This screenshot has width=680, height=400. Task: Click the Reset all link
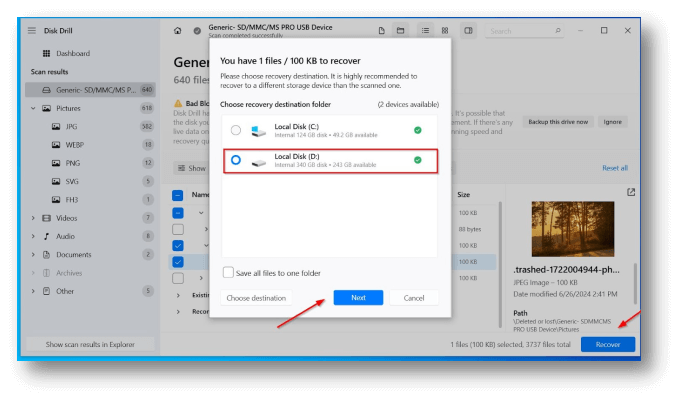coord(615,168)
